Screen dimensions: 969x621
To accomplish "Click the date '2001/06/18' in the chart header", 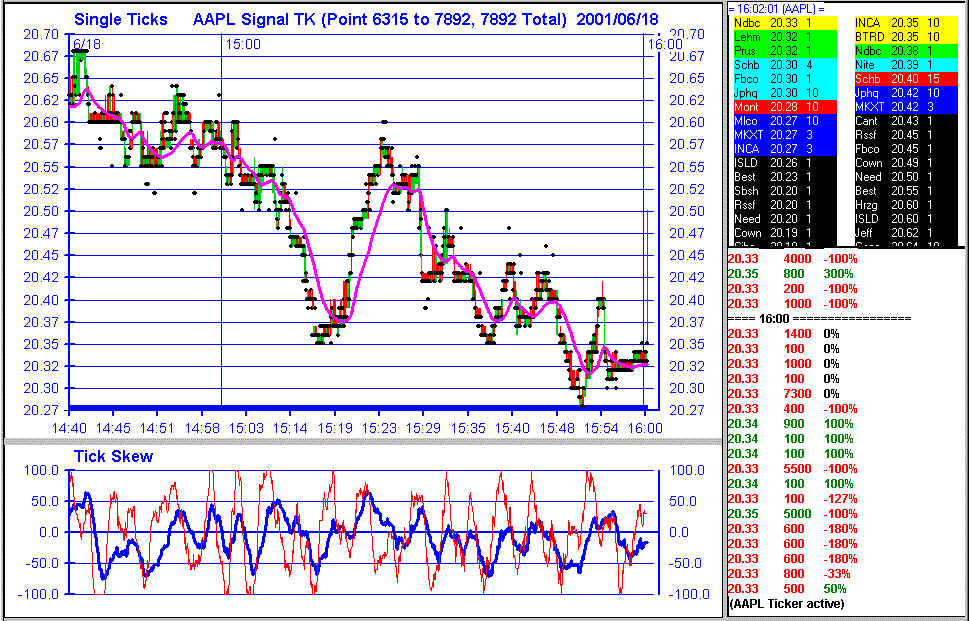I will pyautogui.click(x=617, y=19).
